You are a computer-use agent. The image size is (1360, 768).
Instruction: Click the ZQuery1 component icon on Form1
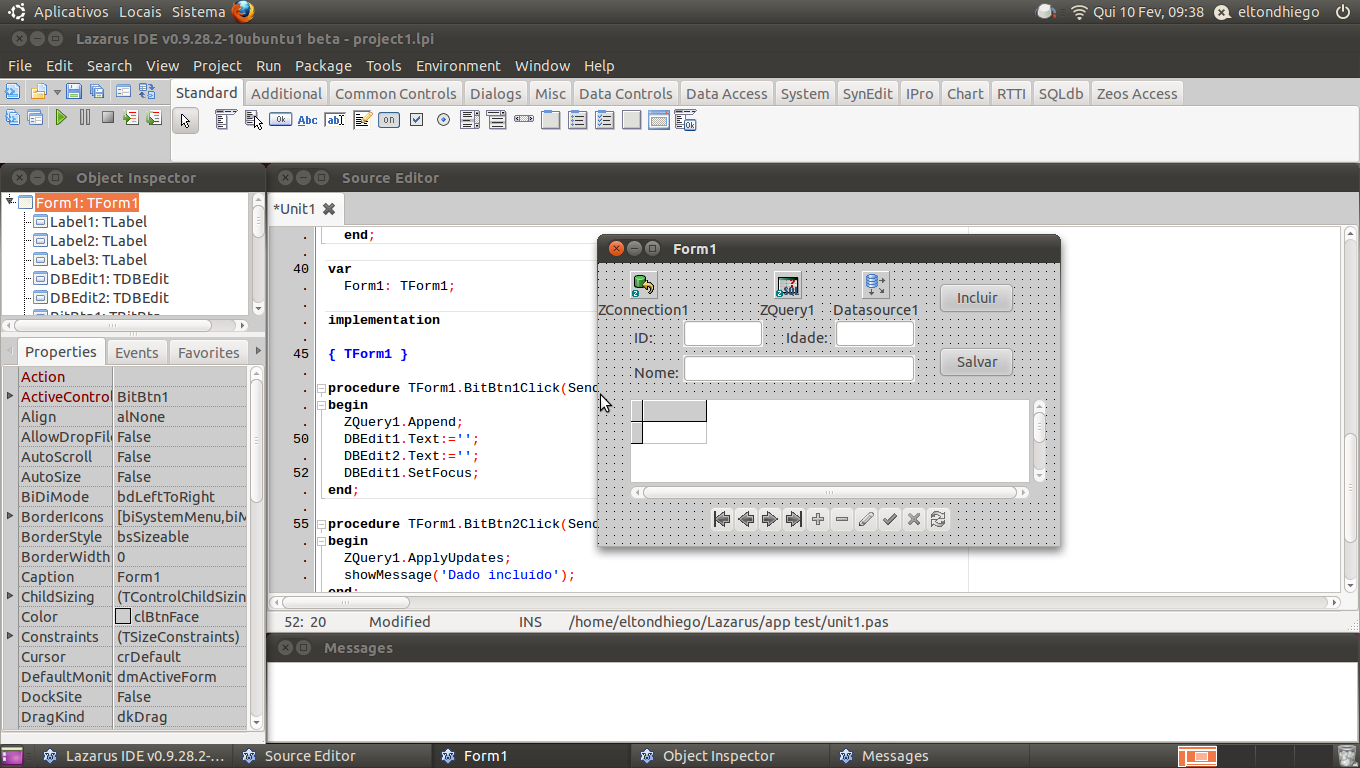pos(788,284)
